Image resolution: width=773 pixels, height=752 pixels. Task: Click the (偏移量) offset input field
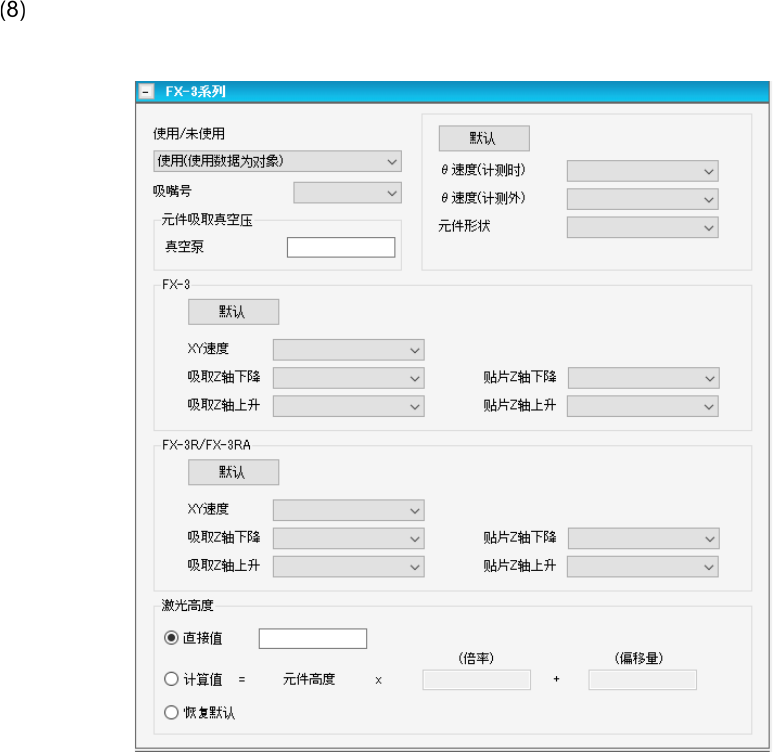click(x=642, y=680)
